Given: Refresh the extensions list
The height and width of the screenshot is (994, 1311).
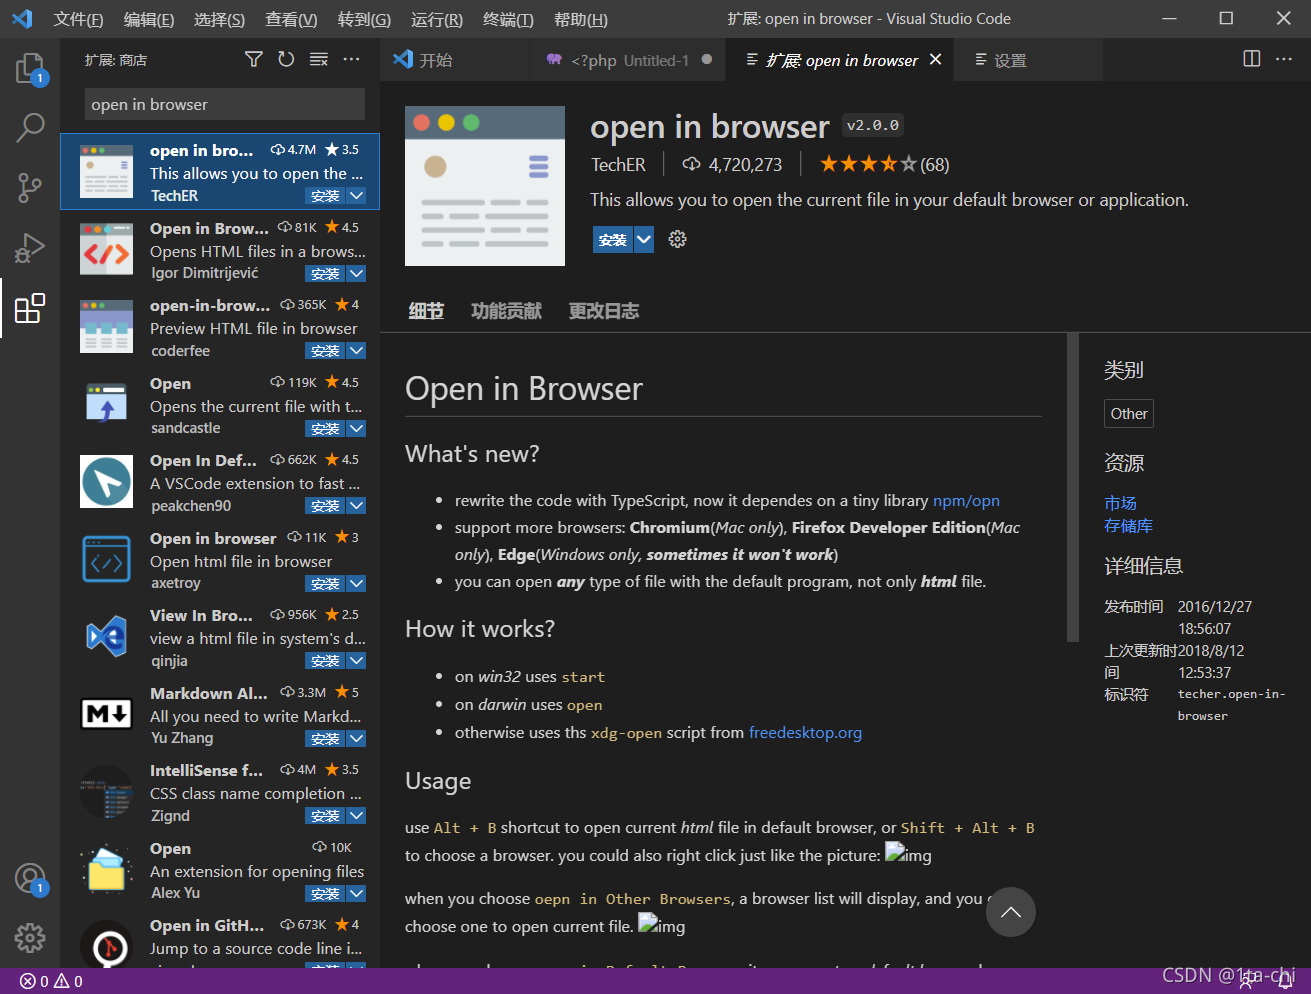Looking at the screenshot, I should point(286,60).
